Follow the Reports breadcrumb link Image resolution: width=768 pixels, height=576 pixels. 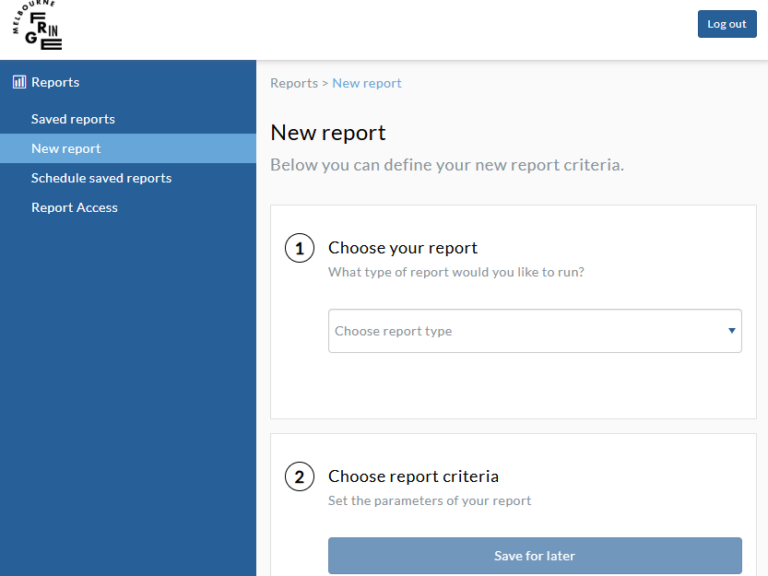[x=293, y=83]
